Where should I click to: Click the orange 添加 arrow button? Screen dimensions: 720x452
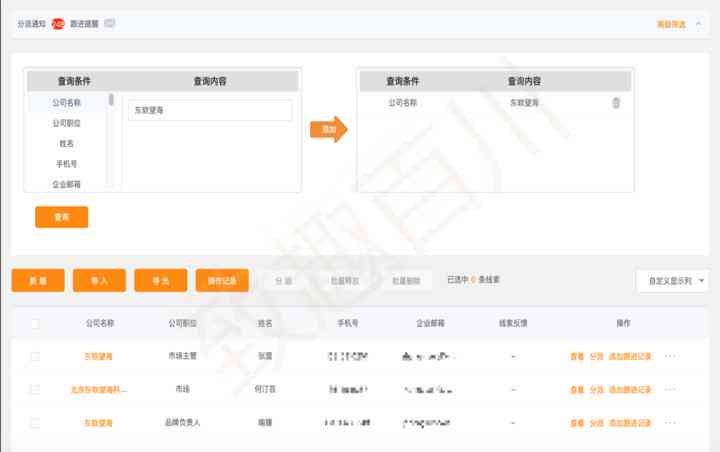click(329, 130)
